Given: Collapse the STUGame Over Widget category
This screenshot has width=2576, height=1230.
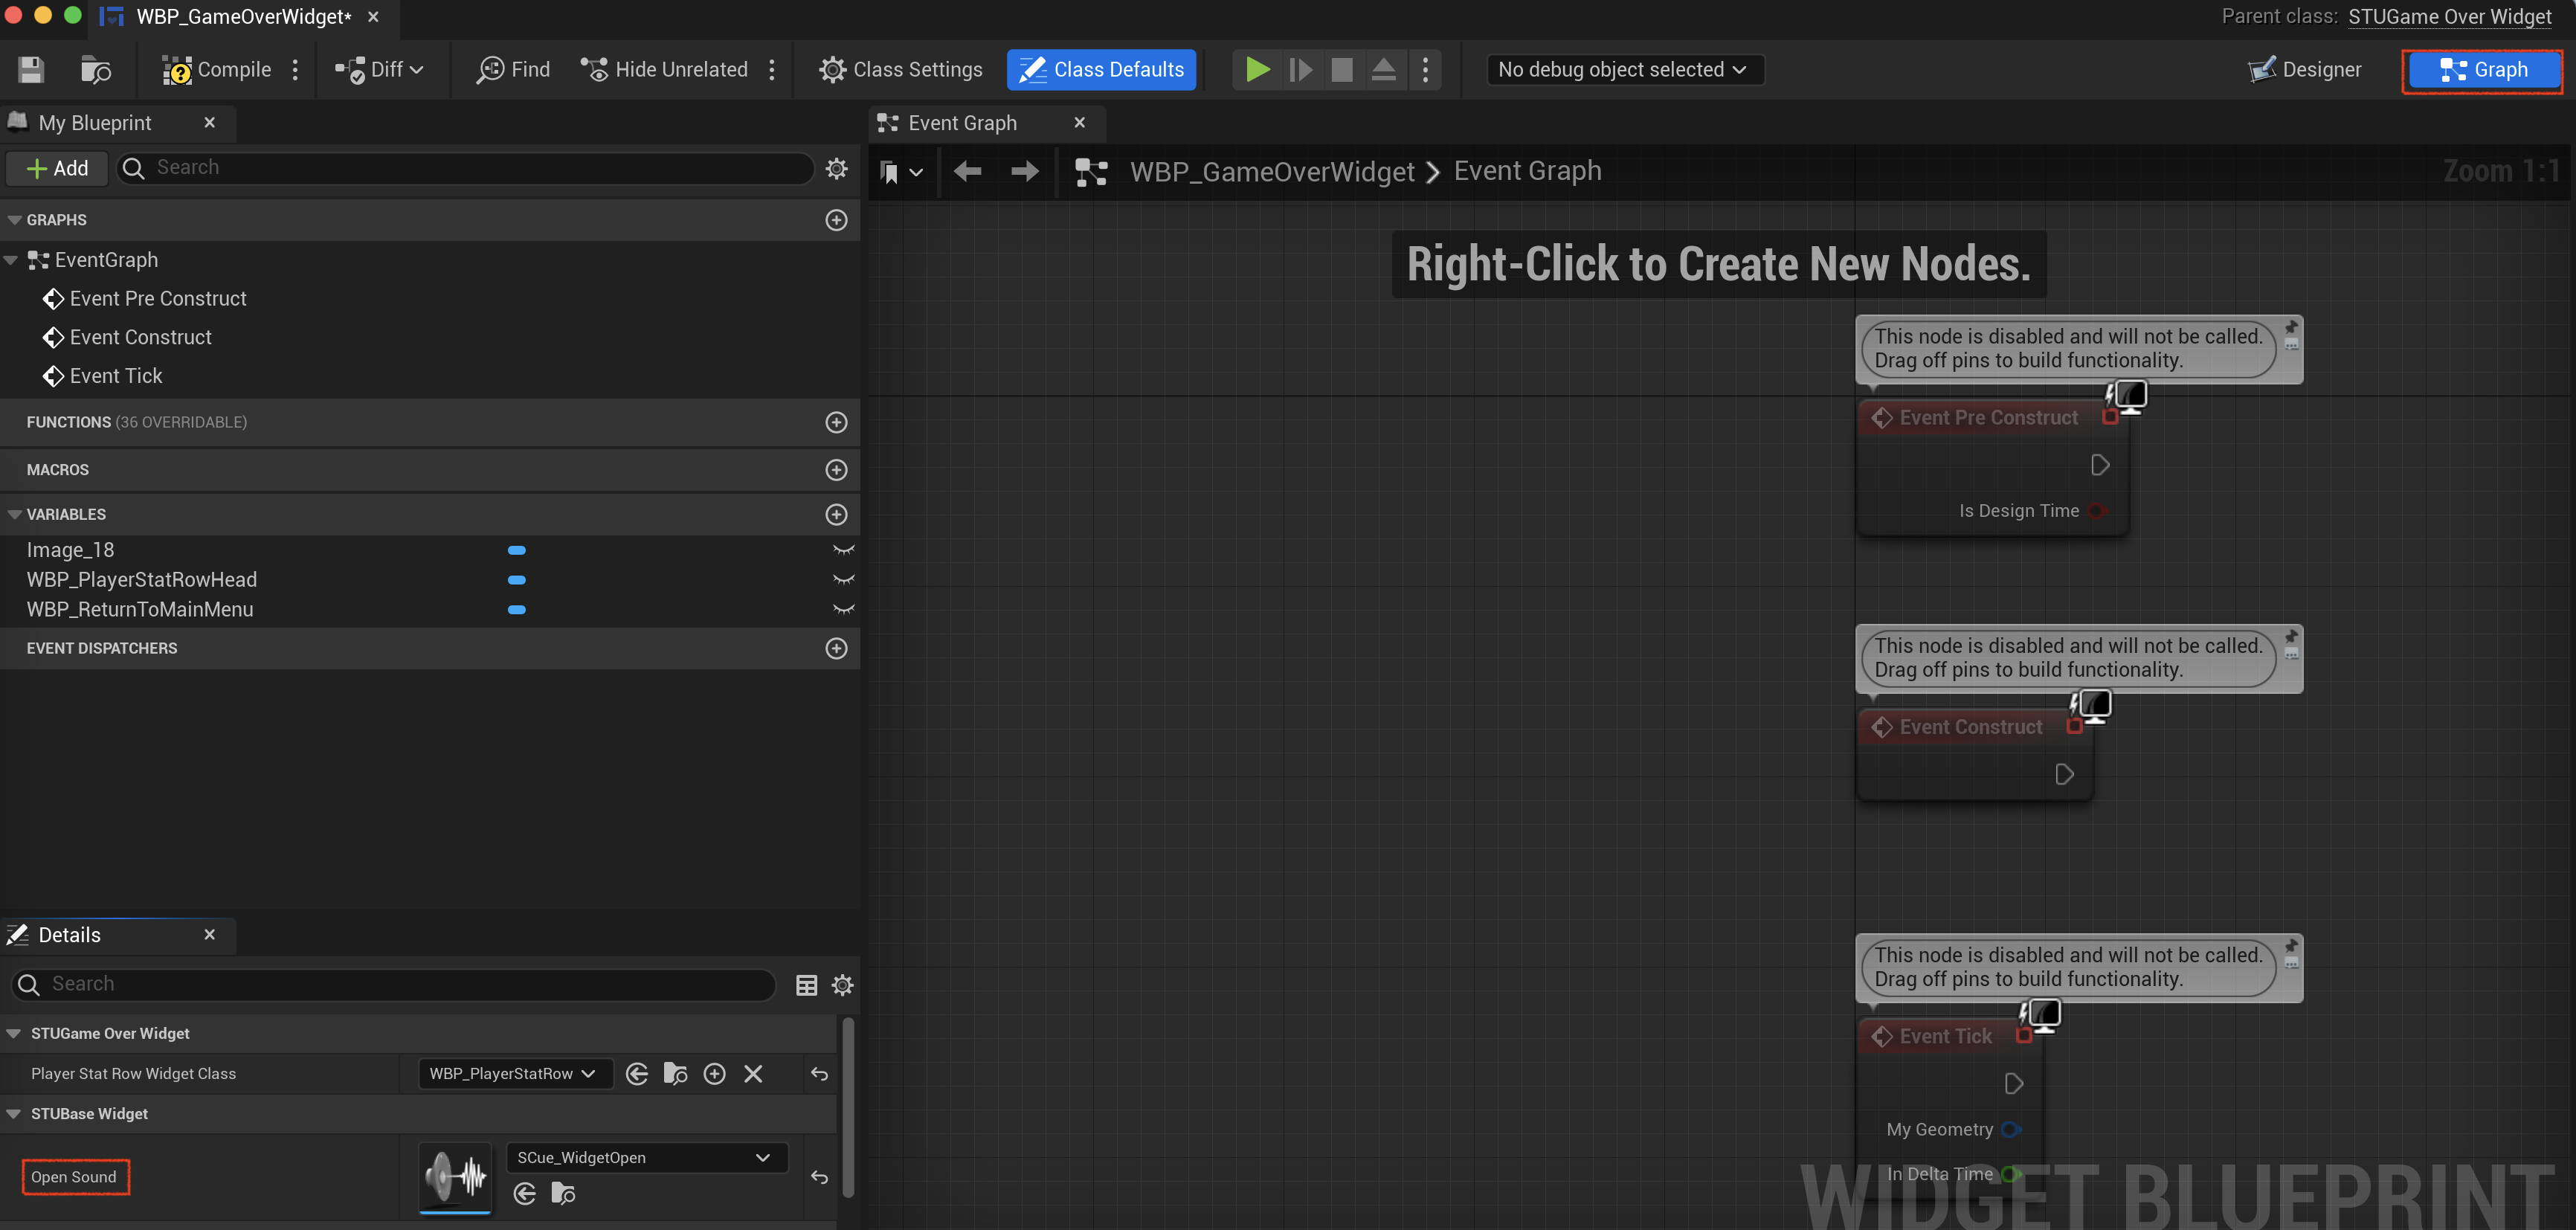Looking at the screenshot, I should tap(14, 1033).
